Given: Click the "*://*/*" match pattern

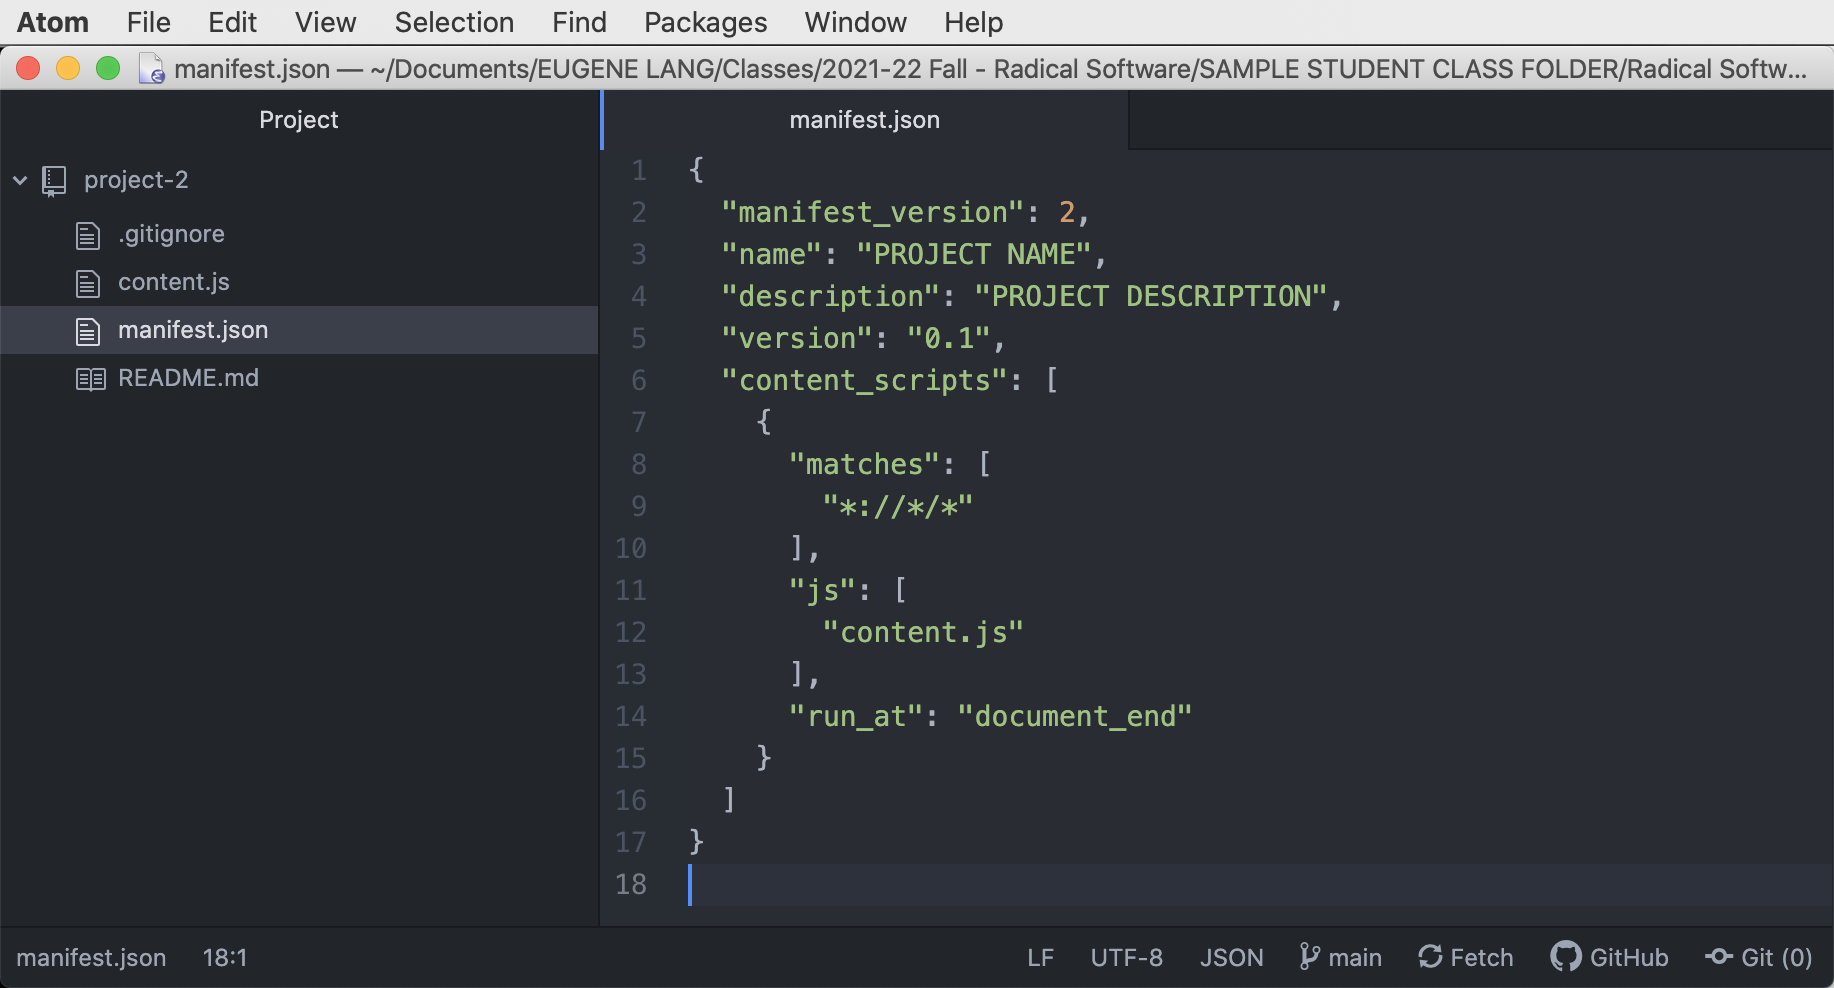Looking at the screenshot, I should 898,506.
